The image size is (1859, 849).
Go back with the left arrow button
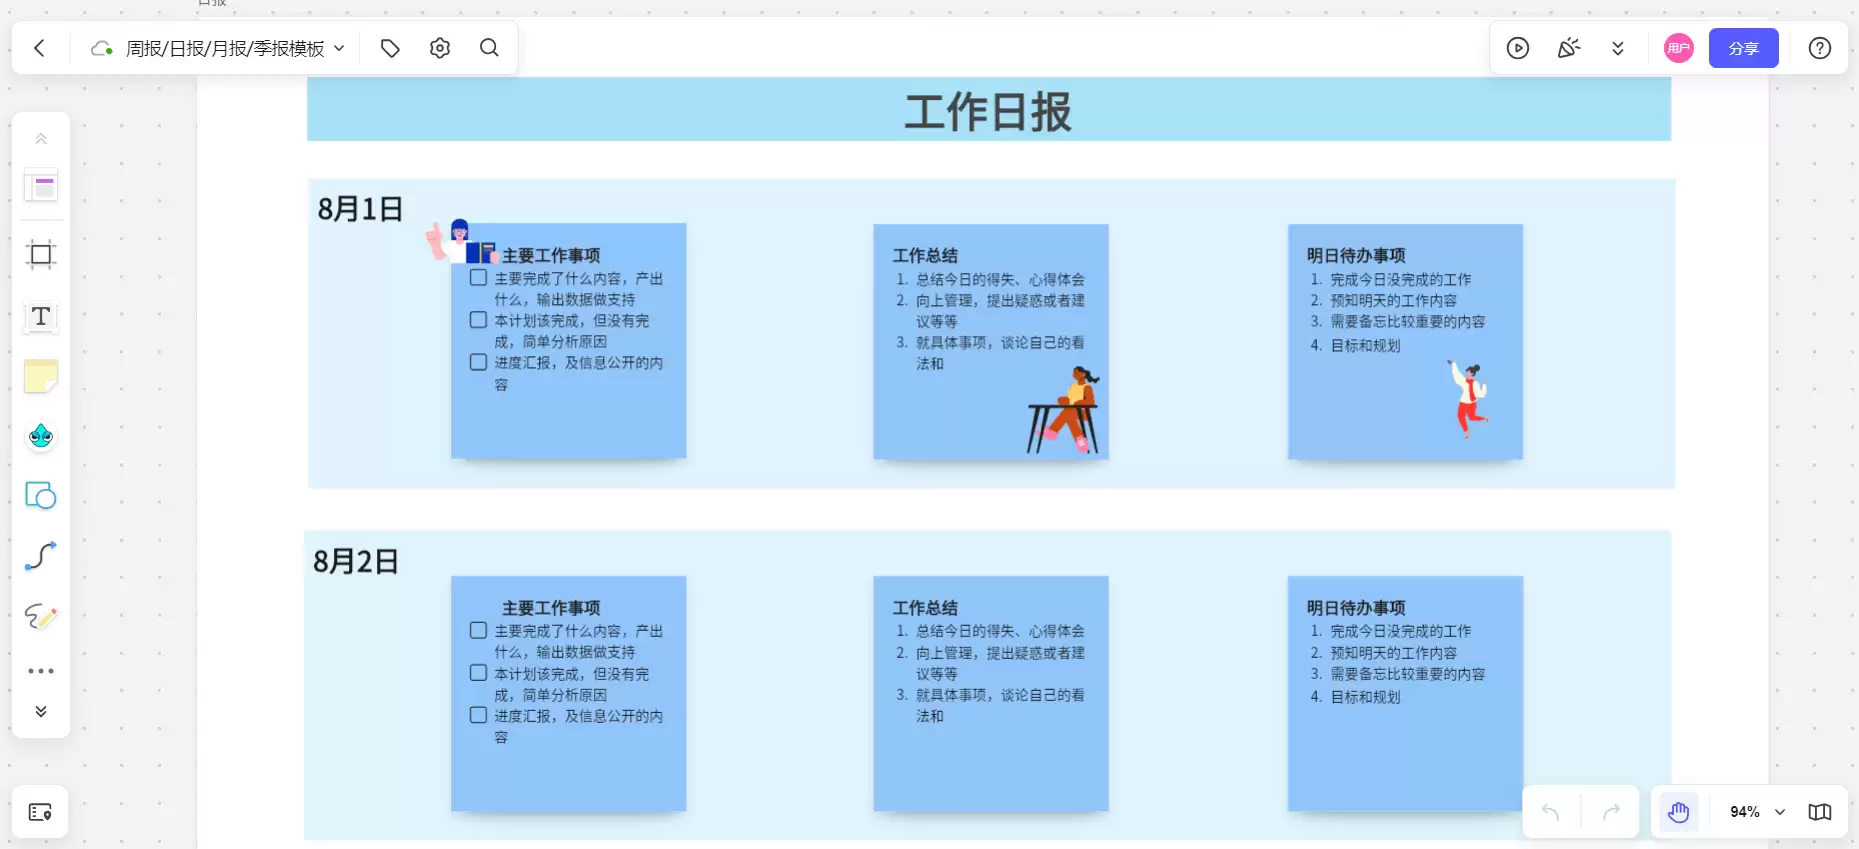click(x=39, y=48)
